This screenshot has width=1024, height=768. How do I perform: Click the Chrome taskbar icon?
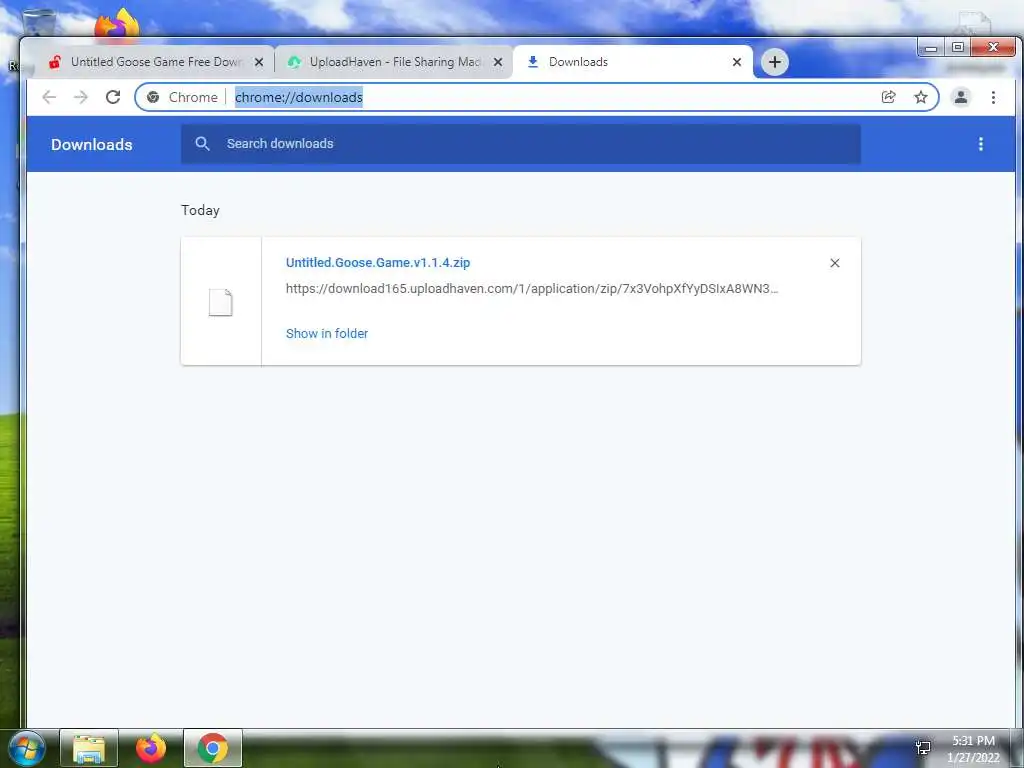(213, 748)
